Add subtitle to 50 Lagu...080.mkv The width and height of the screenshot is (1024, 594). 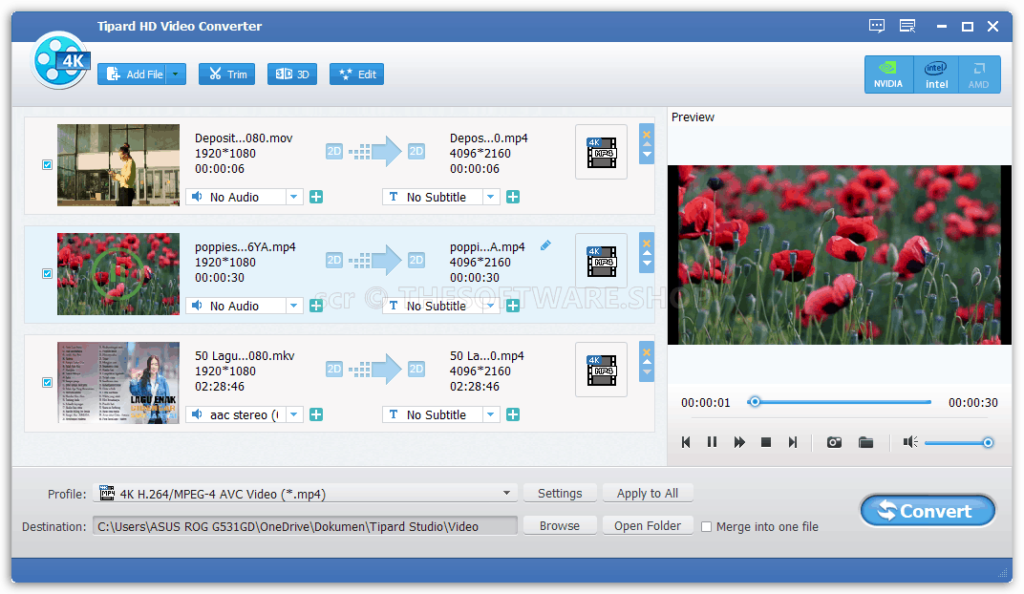pyautogui.click(x=513, y=415)
